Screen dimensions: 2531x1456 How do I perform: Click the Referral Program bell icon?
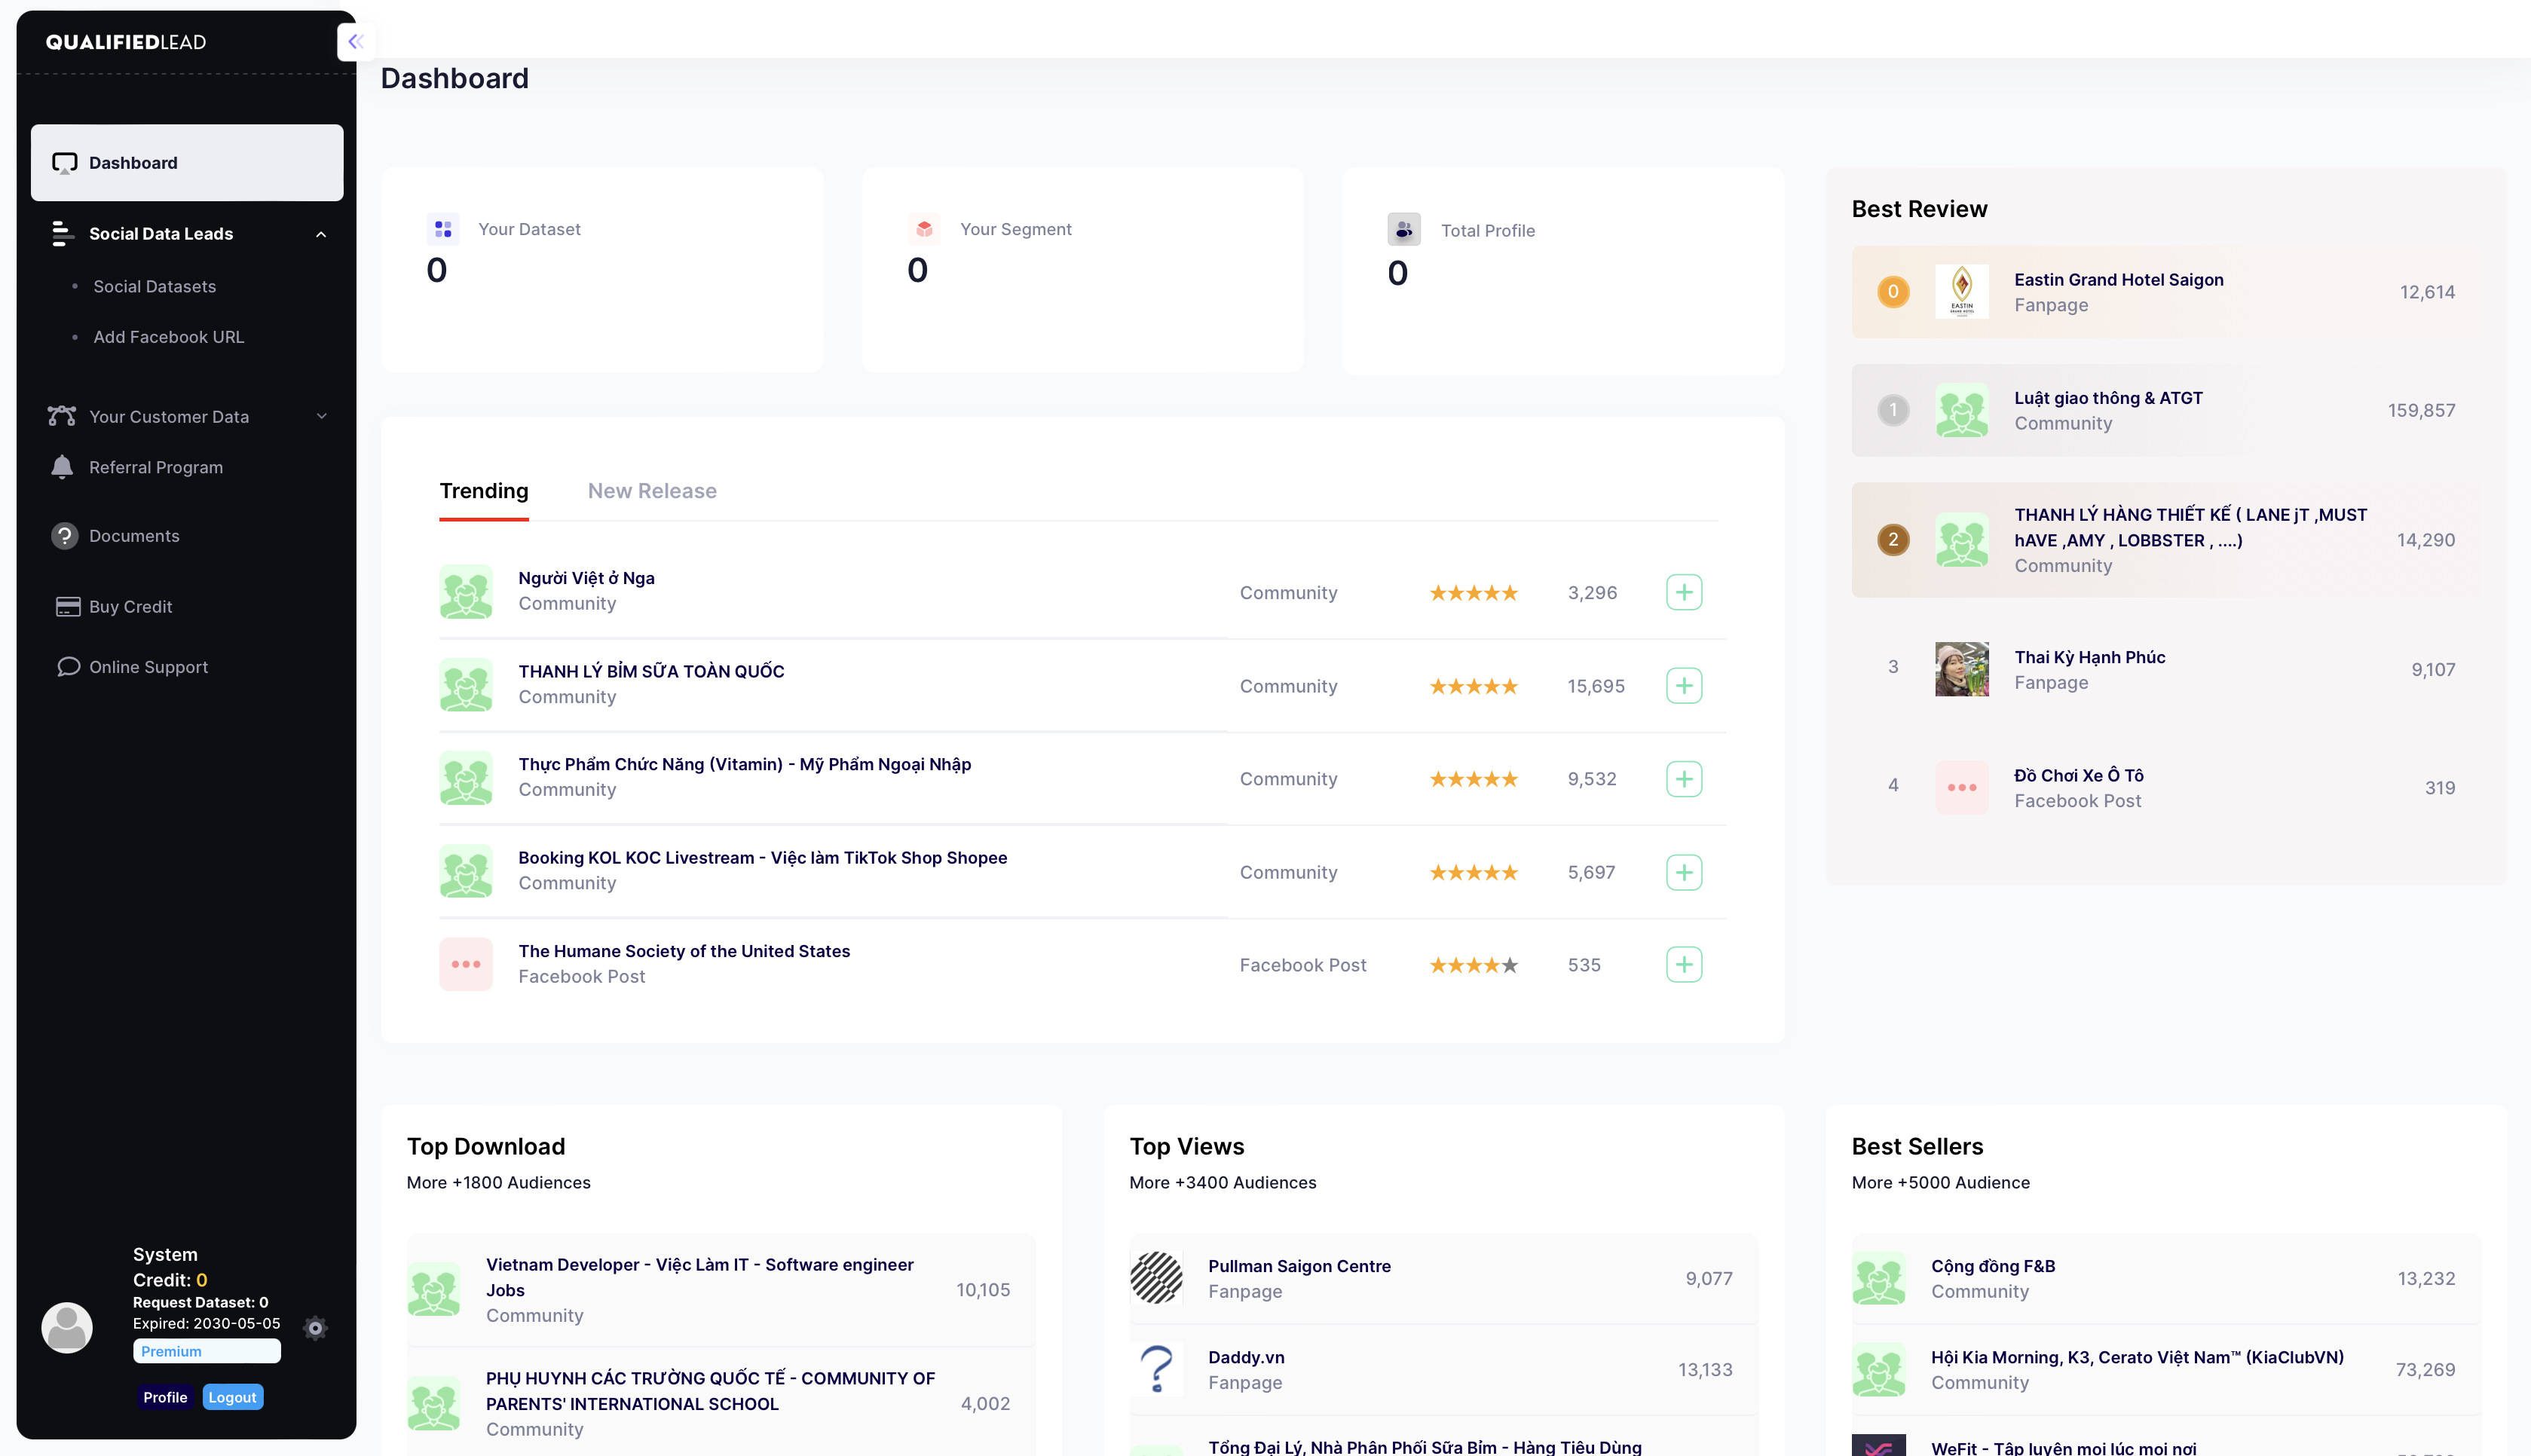point(62,467)
